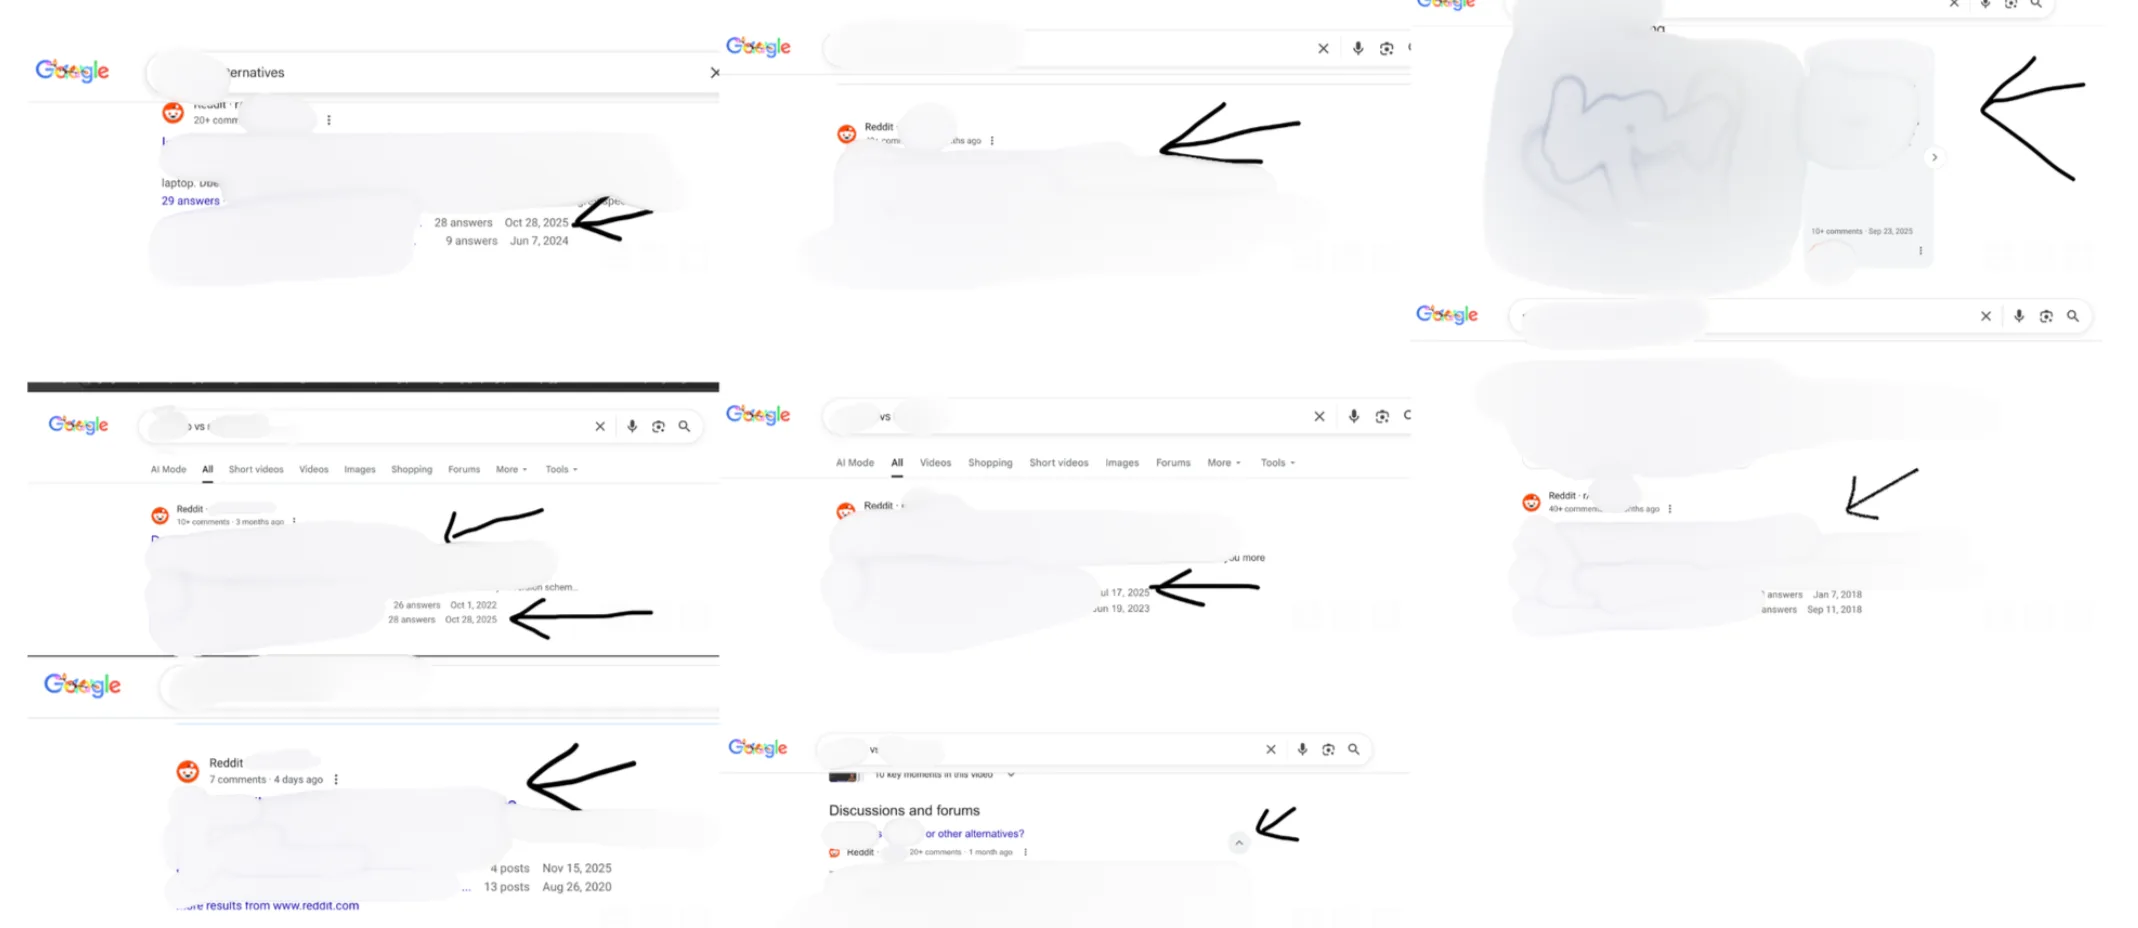Click Google logo beside the "ernatives" search box
2138x928 pixels.
coord(72,70)
